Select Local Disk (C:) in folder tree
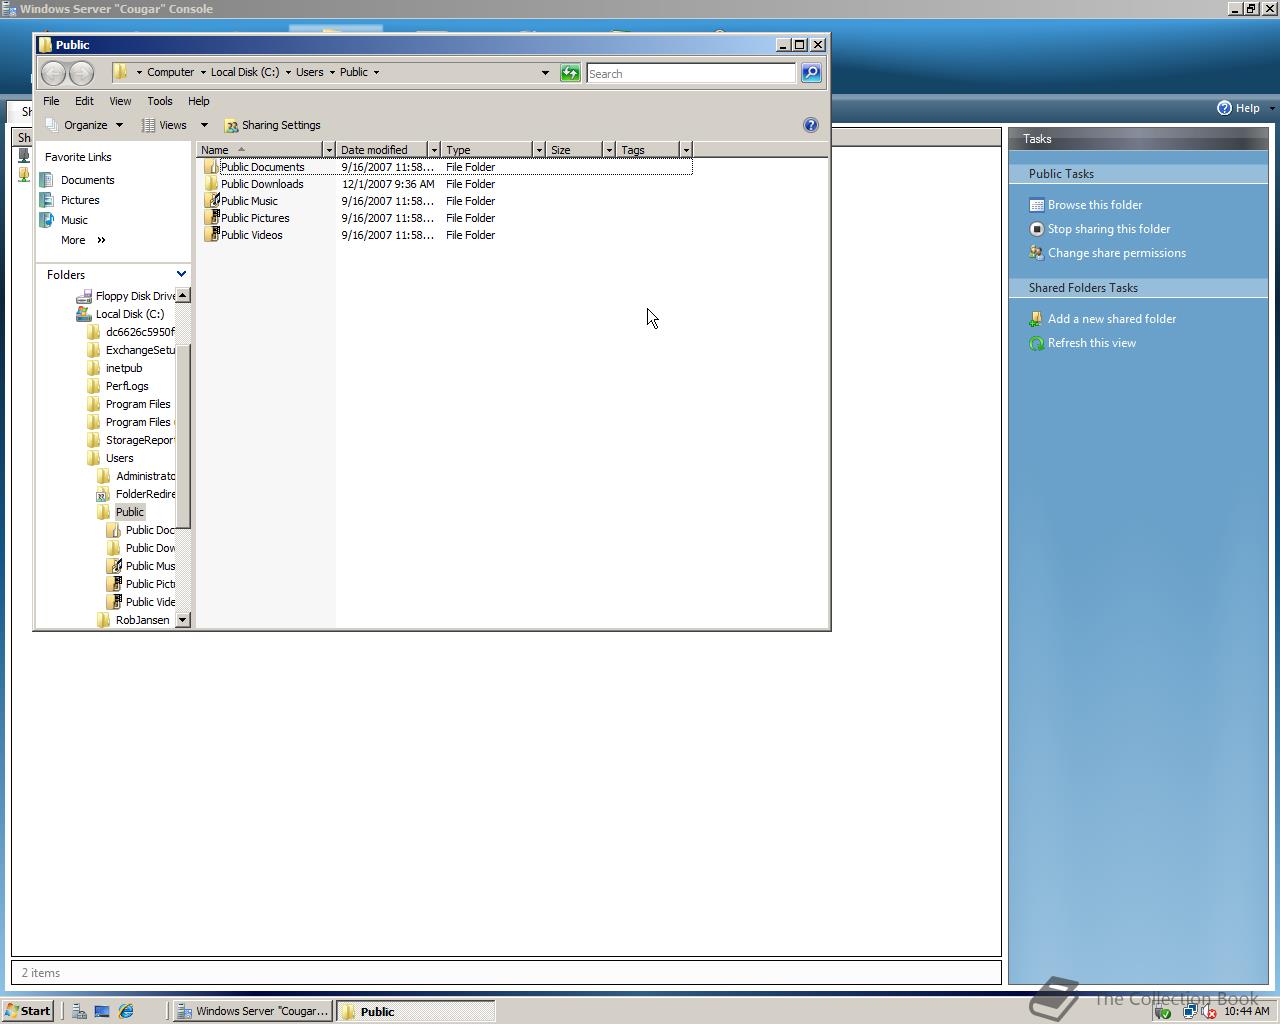The height and width of the screenshot is (1024, 1280). (129, 314)
